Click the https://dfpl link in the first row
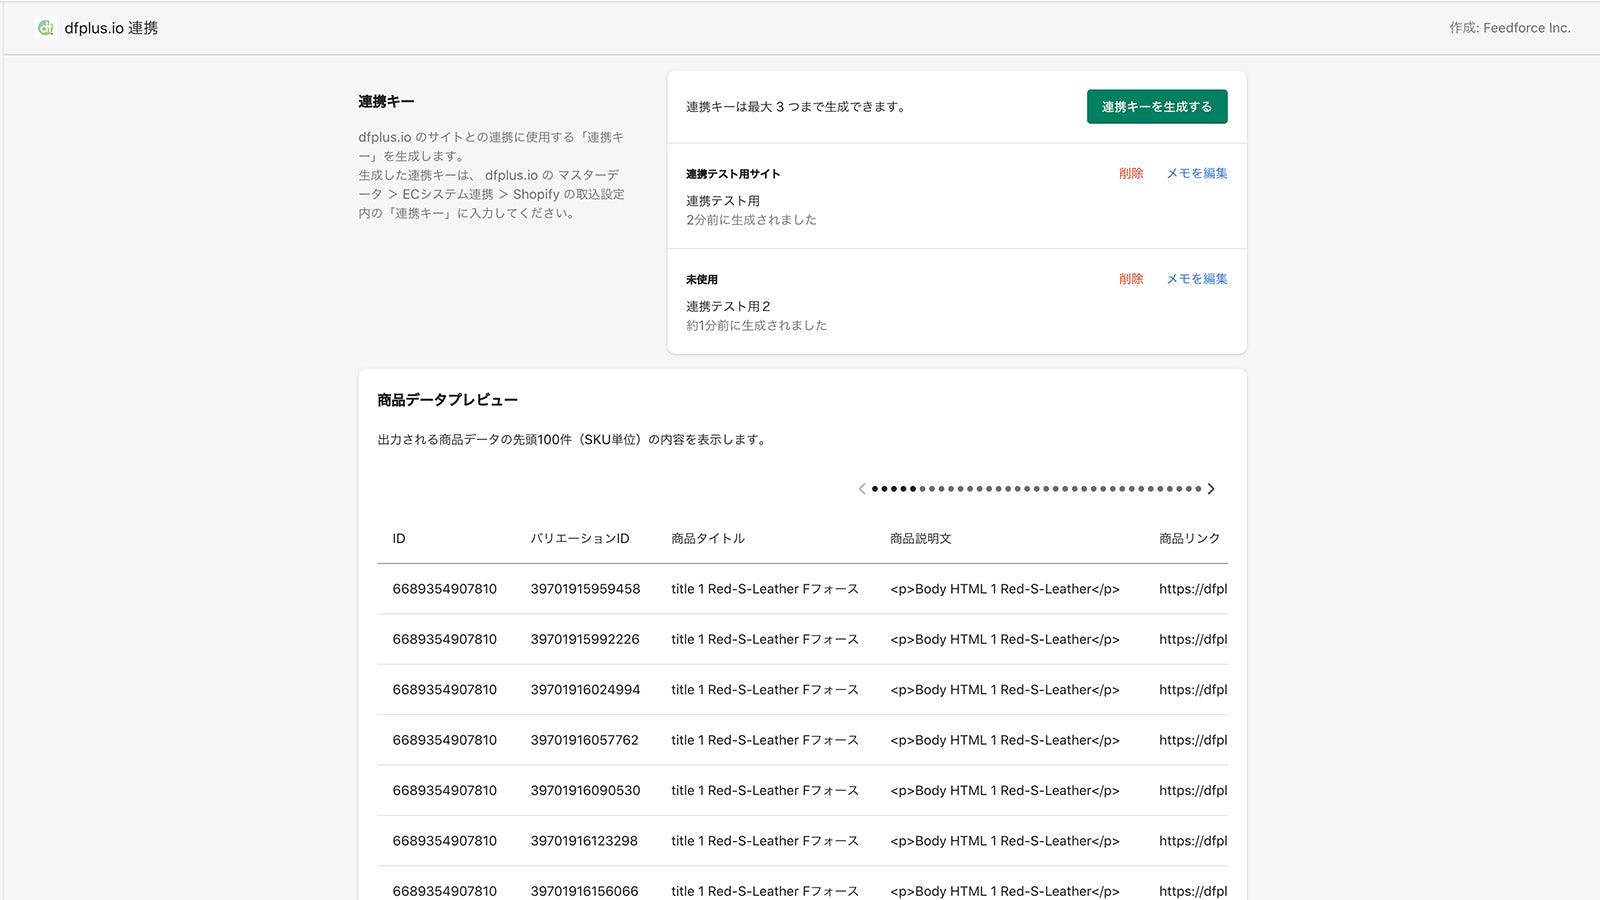Image resolution: width=1600 pixels, height=900 pixels. click(1189, 589)
